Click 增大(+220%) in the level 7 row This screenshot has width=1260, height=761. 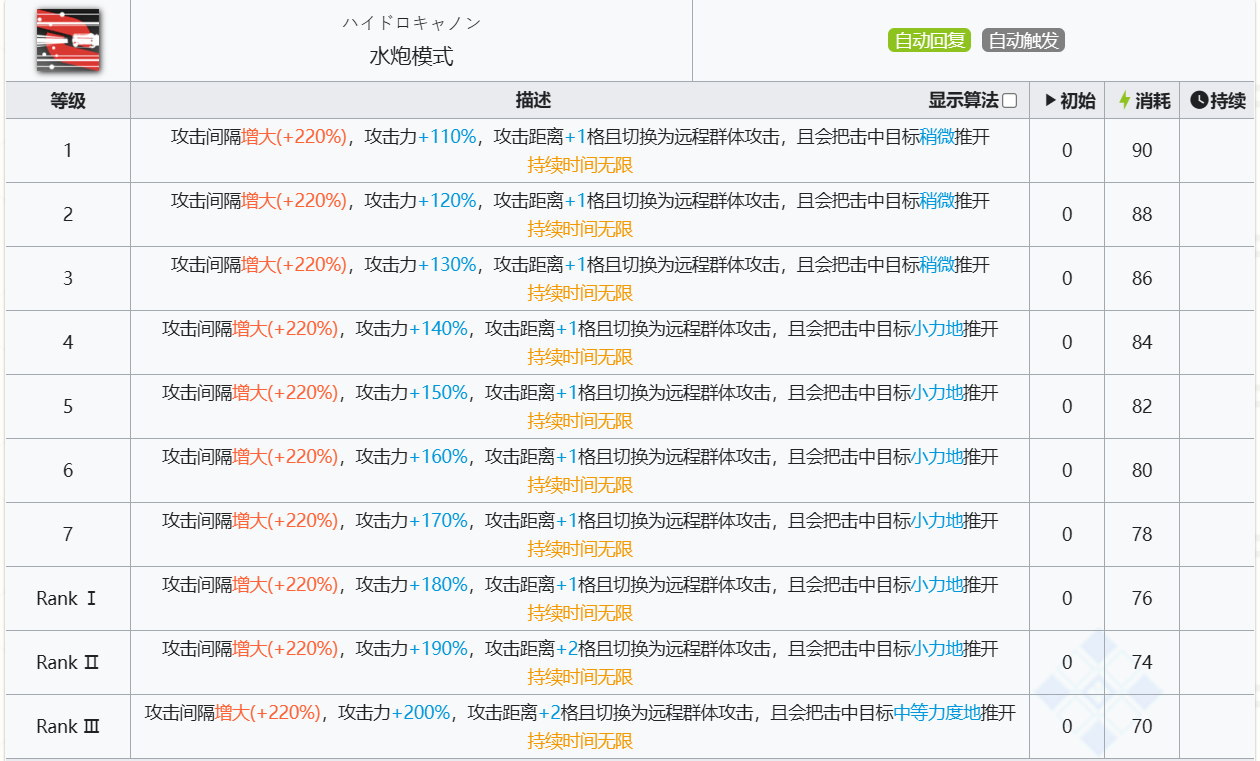point(285,521)
